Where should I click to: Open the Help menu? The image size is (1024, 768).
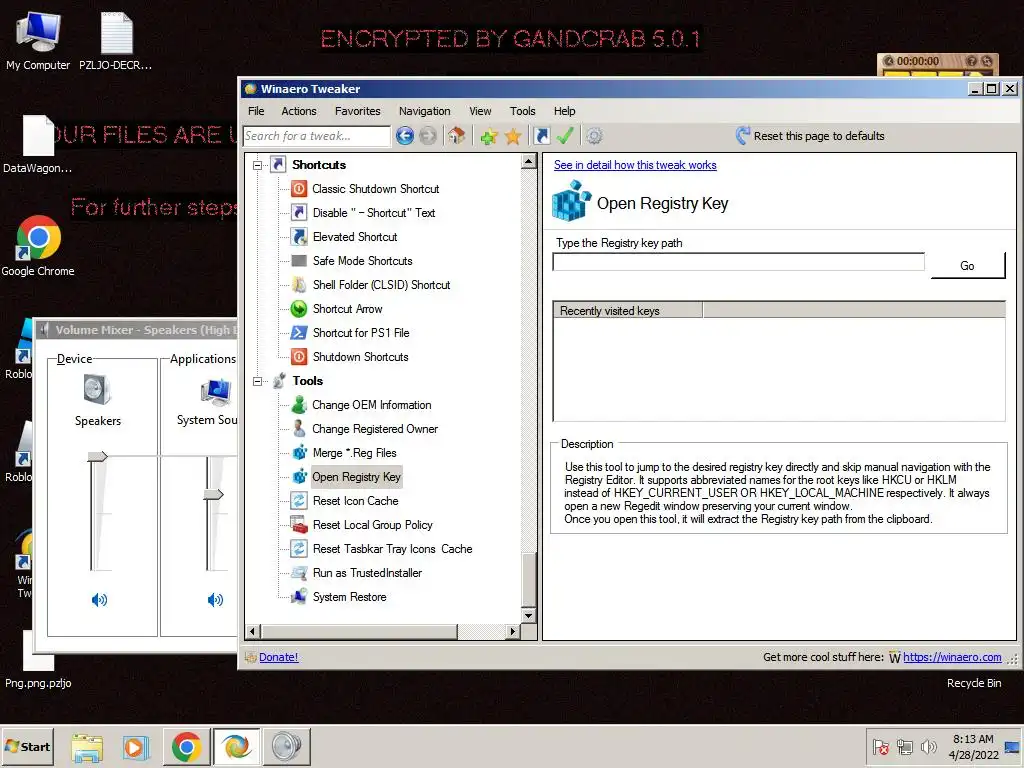click(564, 111)
